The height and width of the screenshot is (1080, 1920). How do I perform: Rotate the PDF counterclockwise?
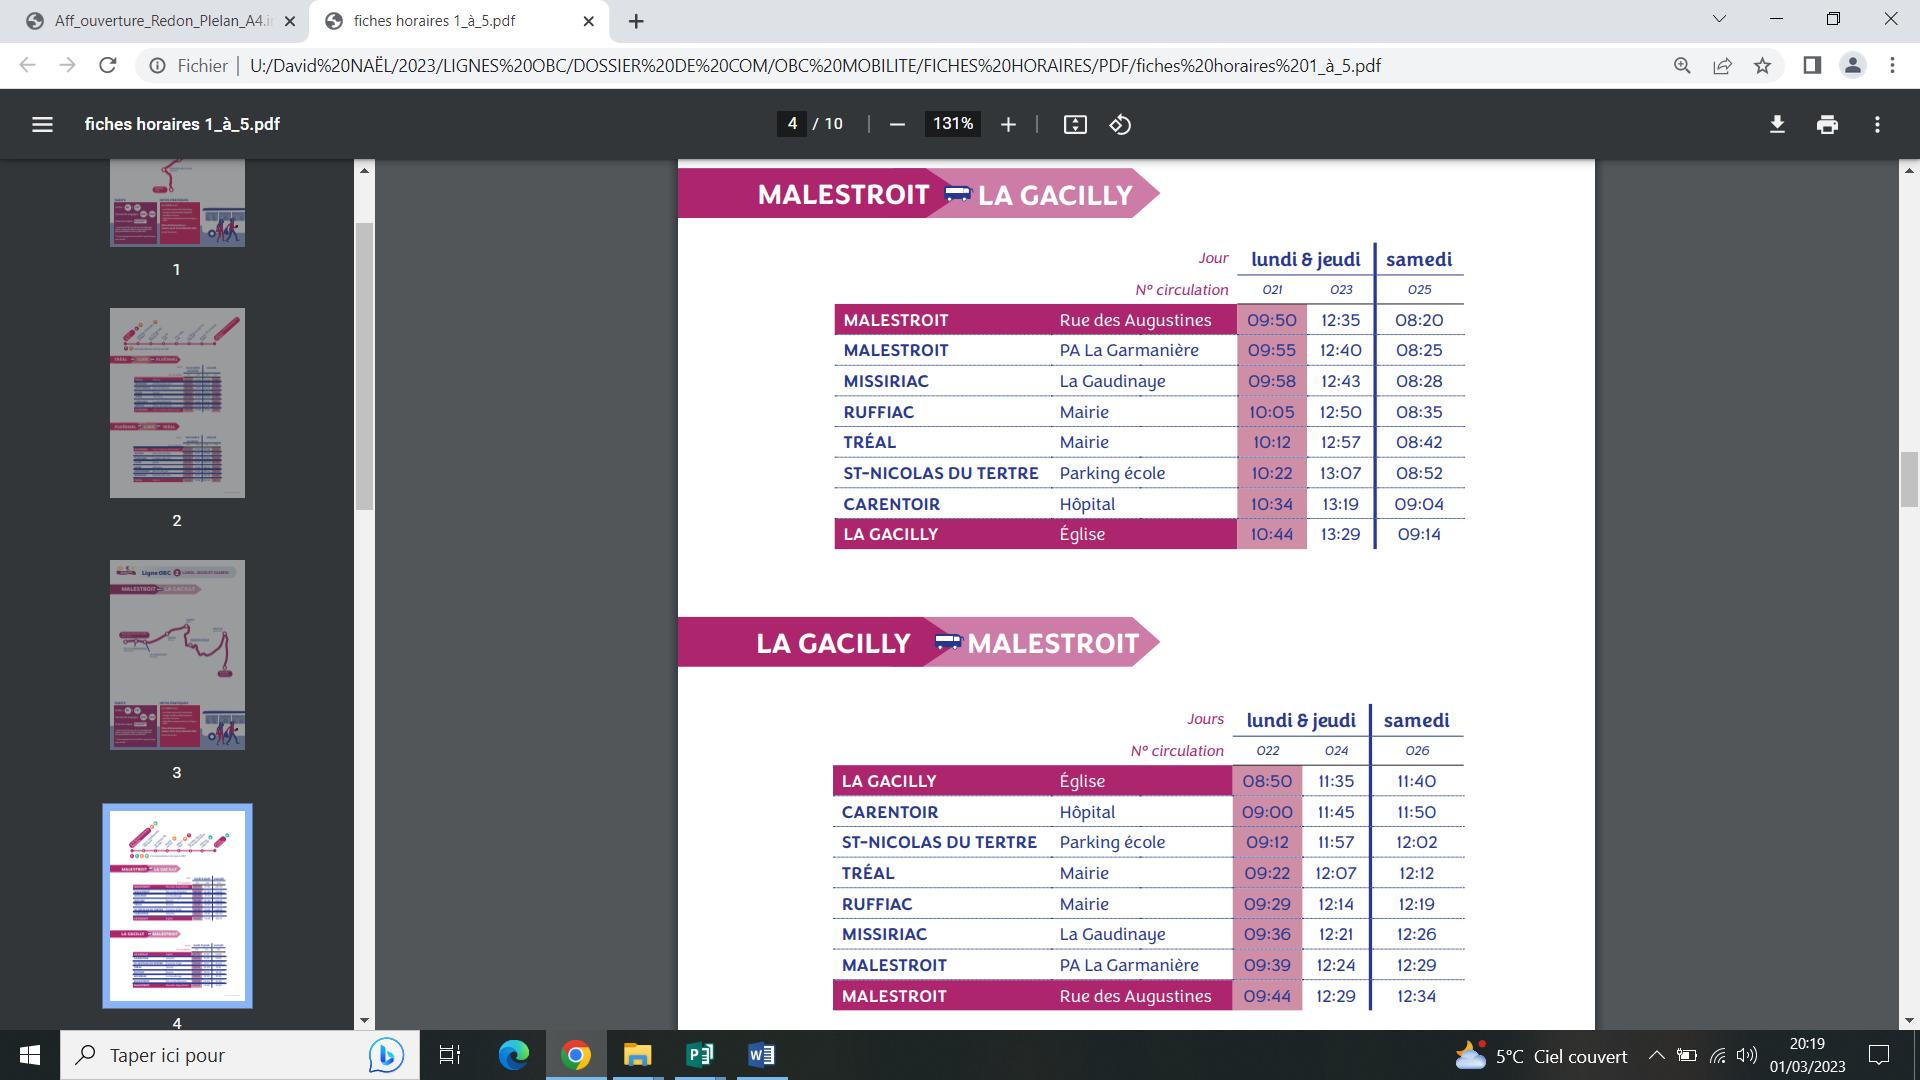[x=1120, y=124]
